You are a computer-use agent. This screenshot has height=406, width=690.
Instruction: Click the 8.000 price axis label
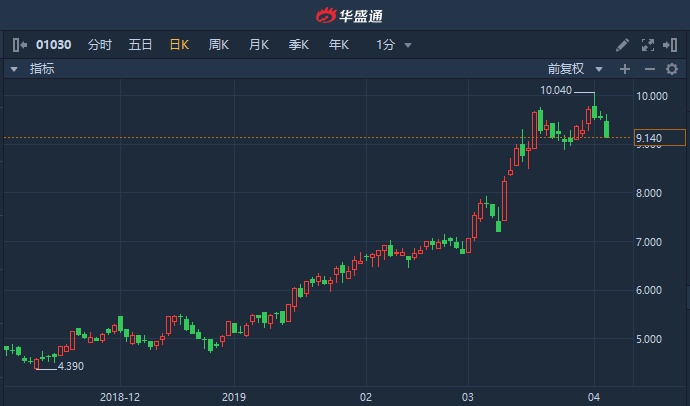click(x=649, y=193)
